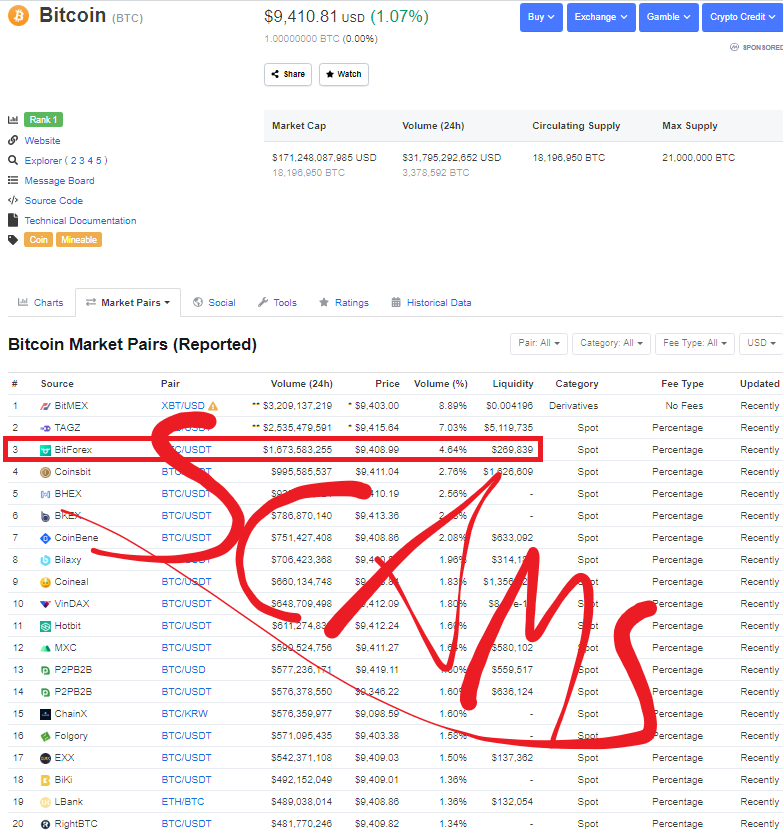Click the TAGZ exchange logo icon

(45, 428)
